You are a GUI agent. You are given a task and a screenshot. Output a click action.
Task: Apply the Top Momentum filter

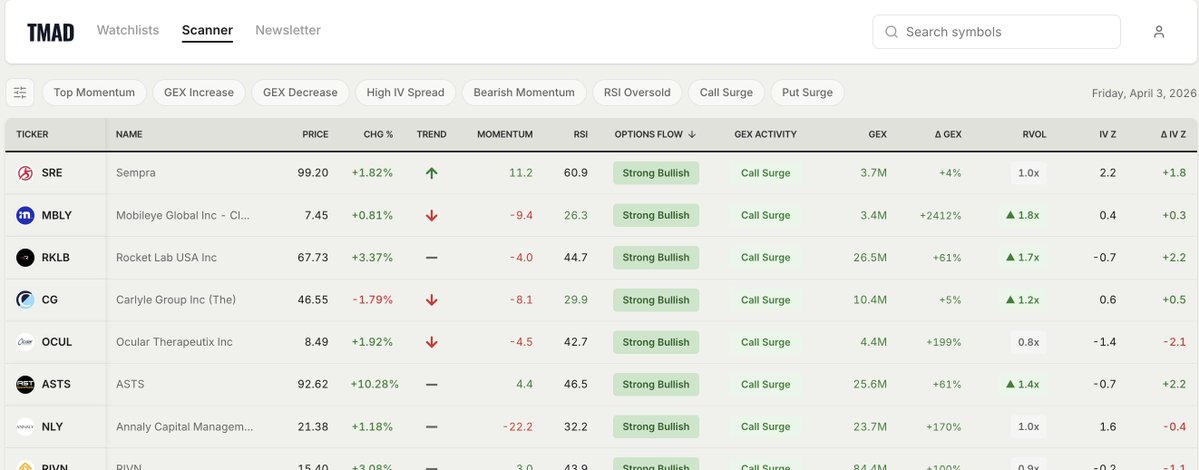click(94, 92)
